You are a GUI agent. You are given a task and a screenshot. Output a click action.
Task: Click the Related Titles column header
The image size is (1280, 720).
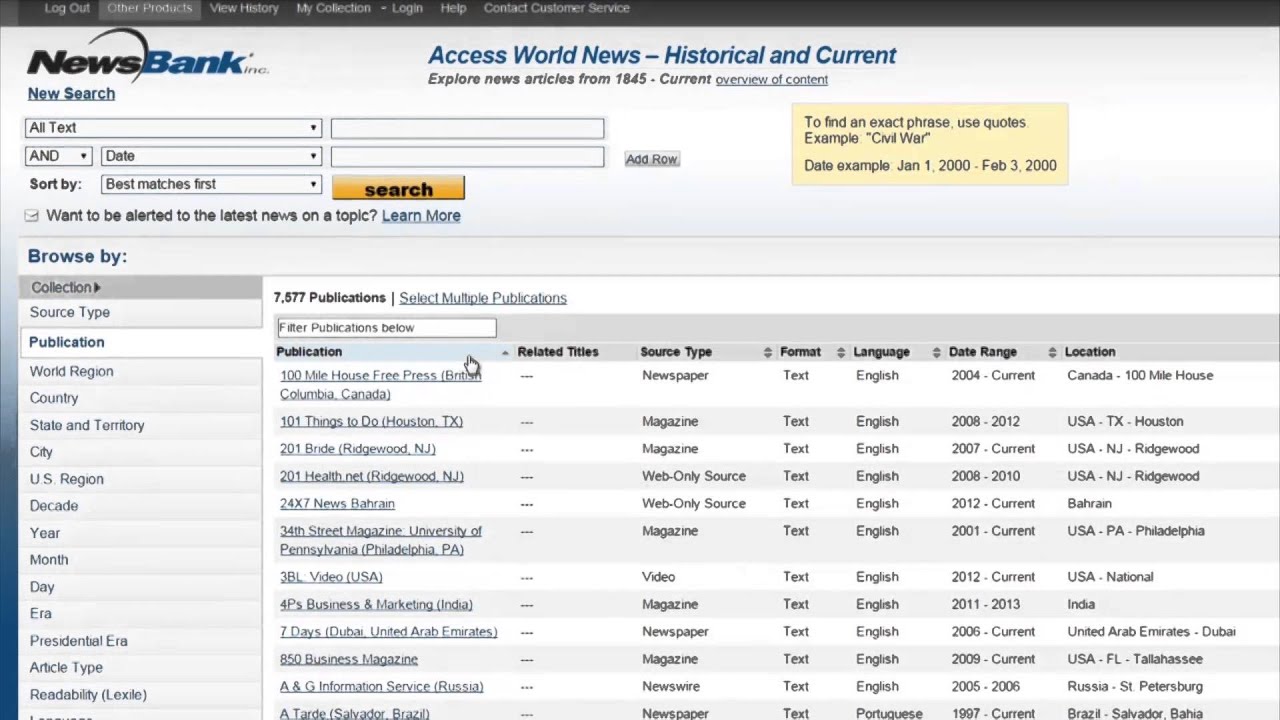pos(558,352)
